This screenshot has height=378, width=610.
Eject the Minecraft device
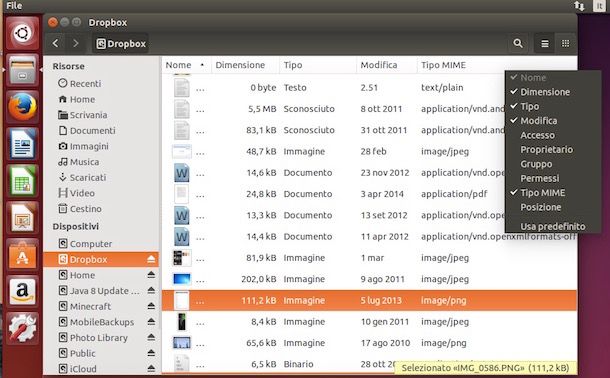point(151,306)
